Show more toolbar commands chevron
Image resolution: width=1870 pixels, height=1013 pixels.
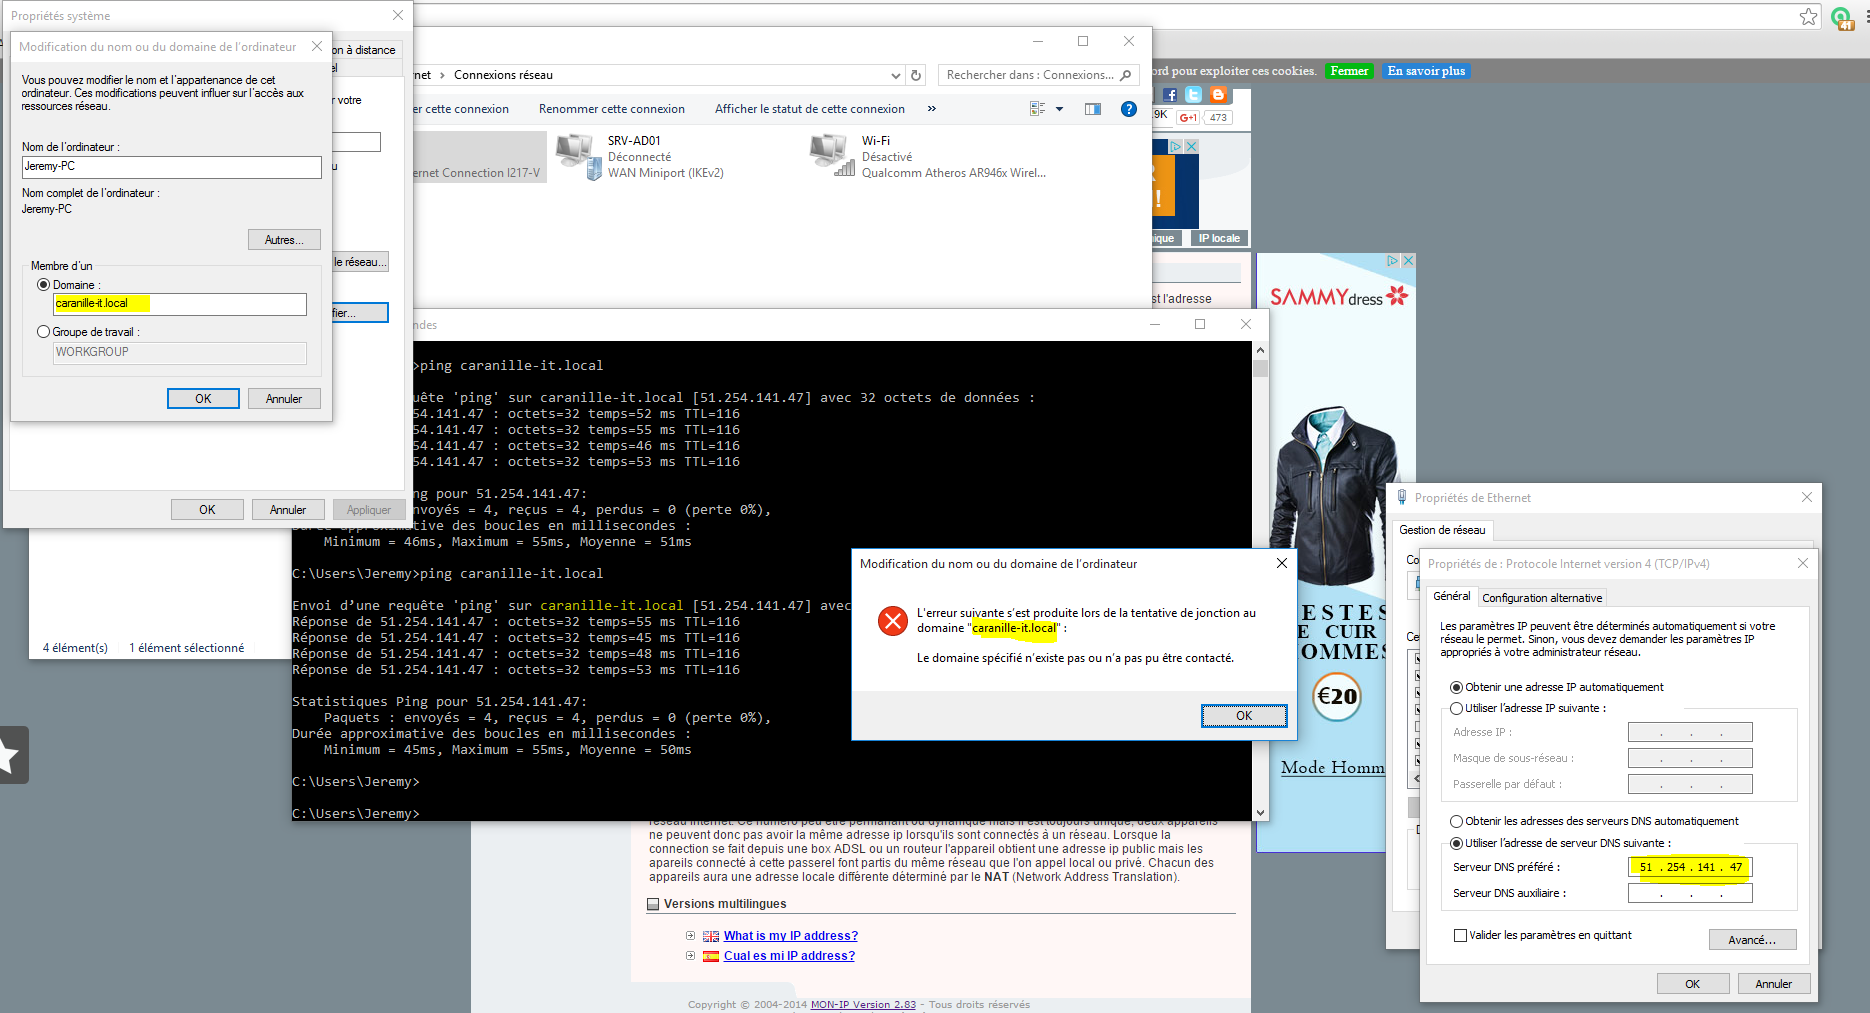(932, 109)
